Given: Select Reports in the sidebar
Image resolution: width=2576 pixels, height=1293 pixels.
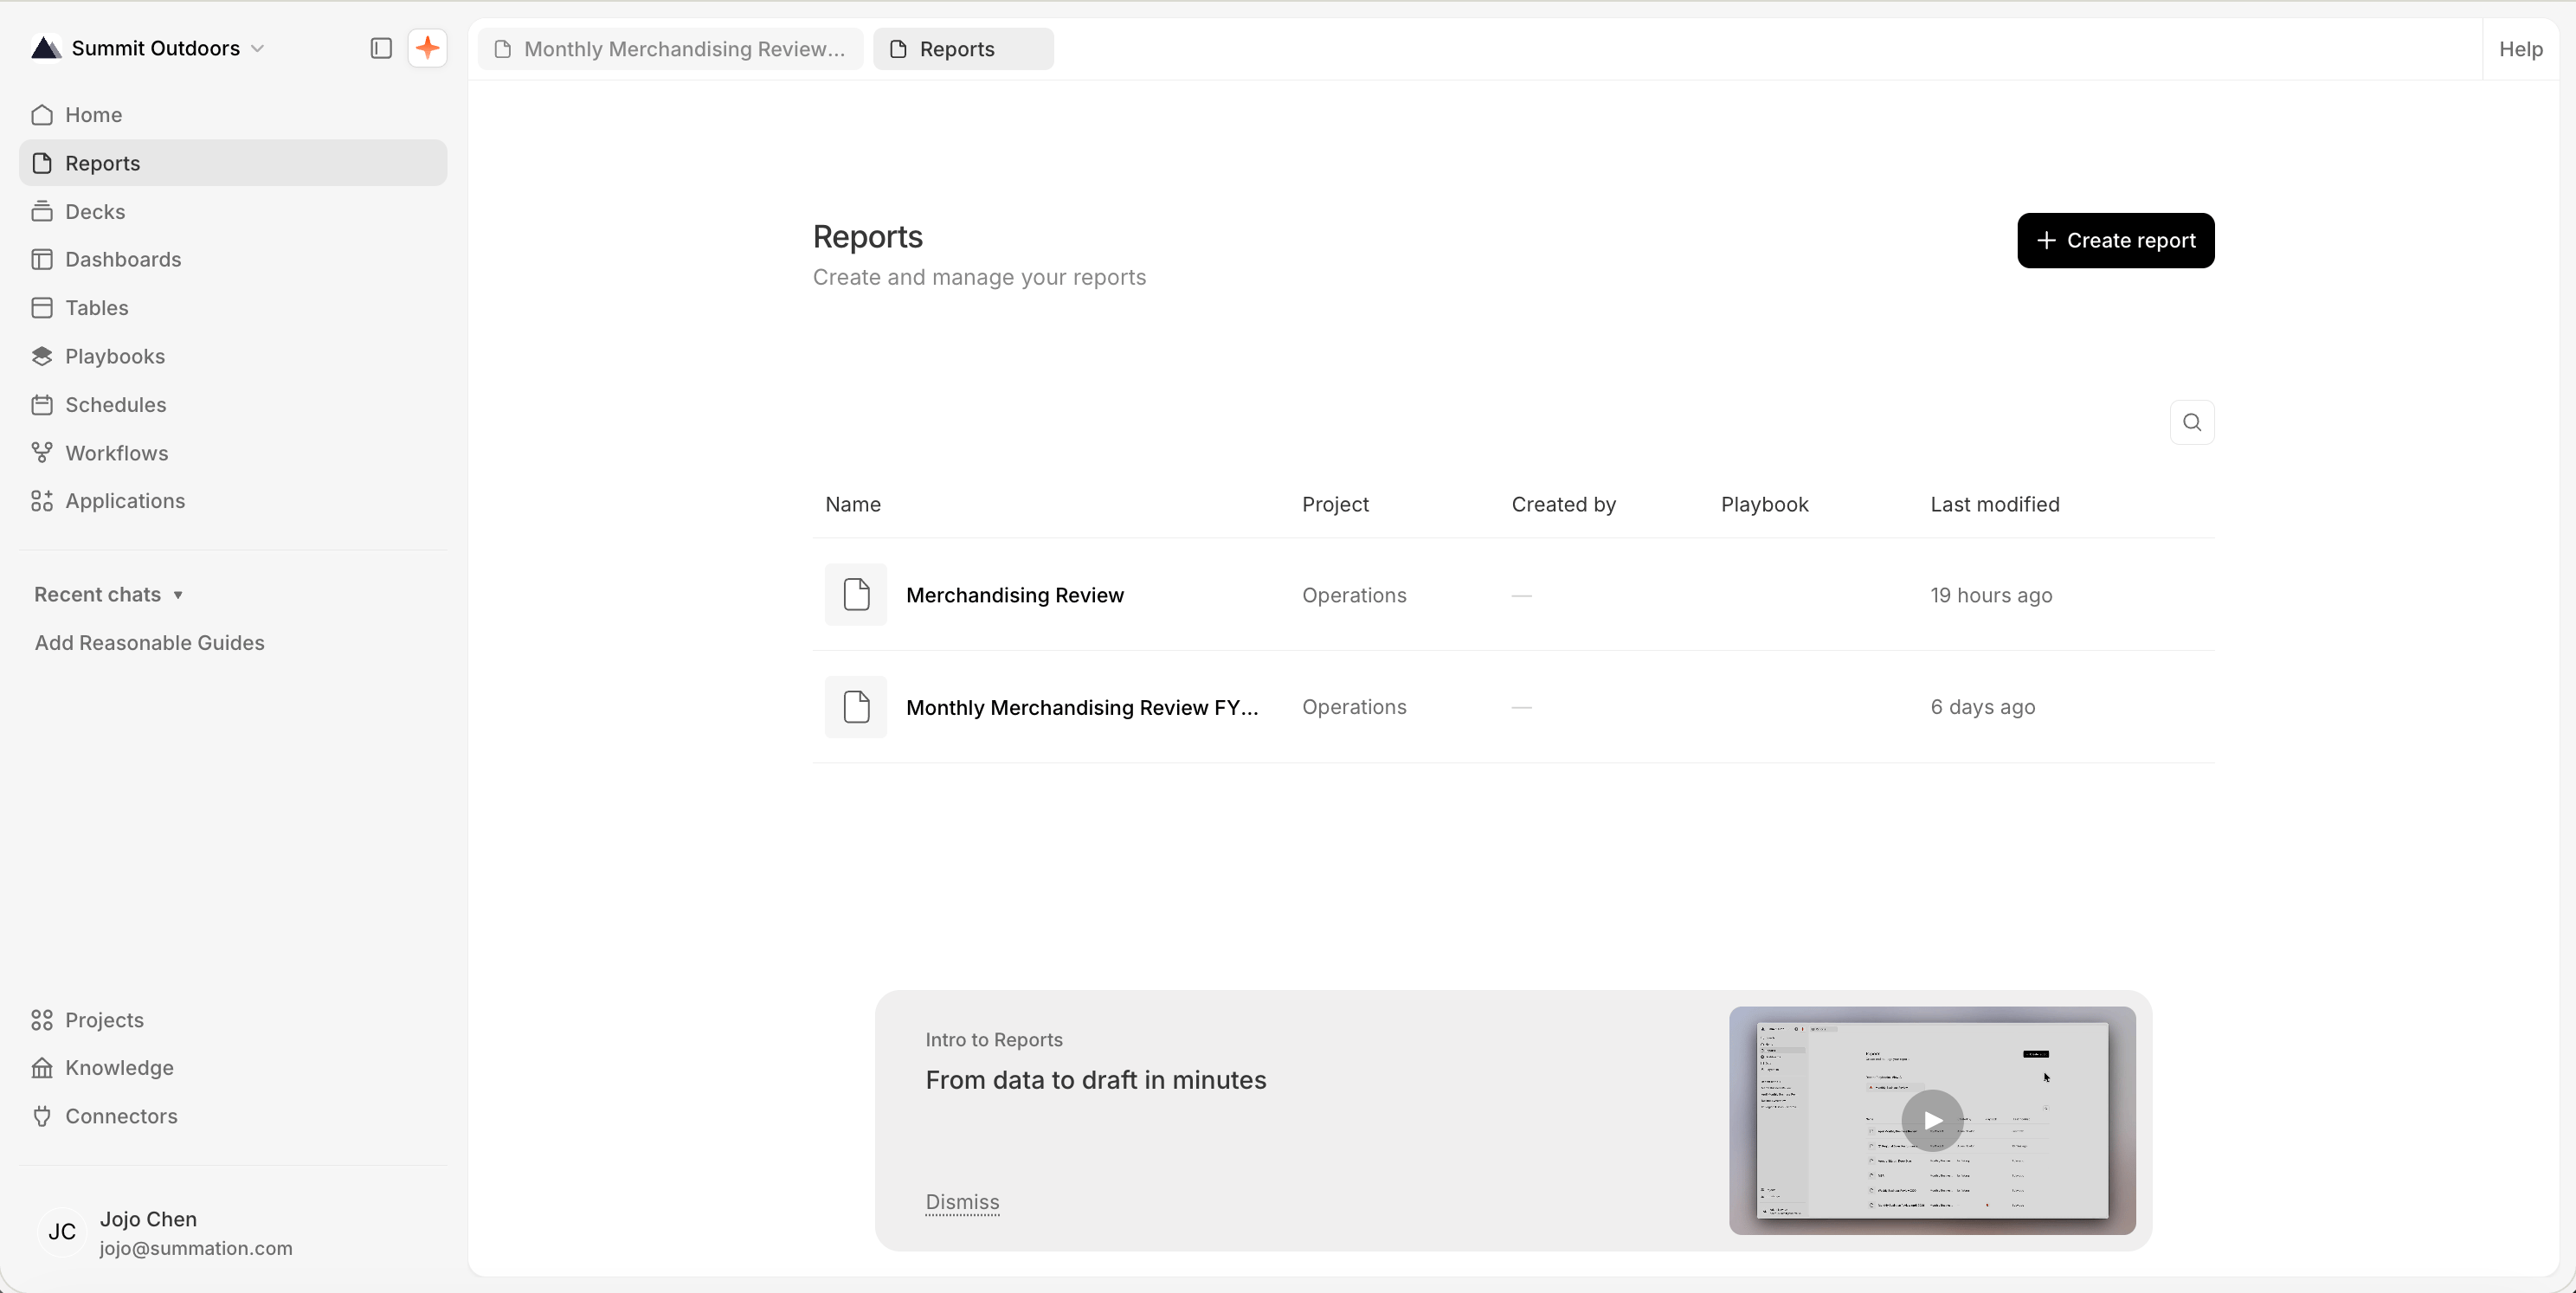Looking at the screenshot, I should point(233,163).
